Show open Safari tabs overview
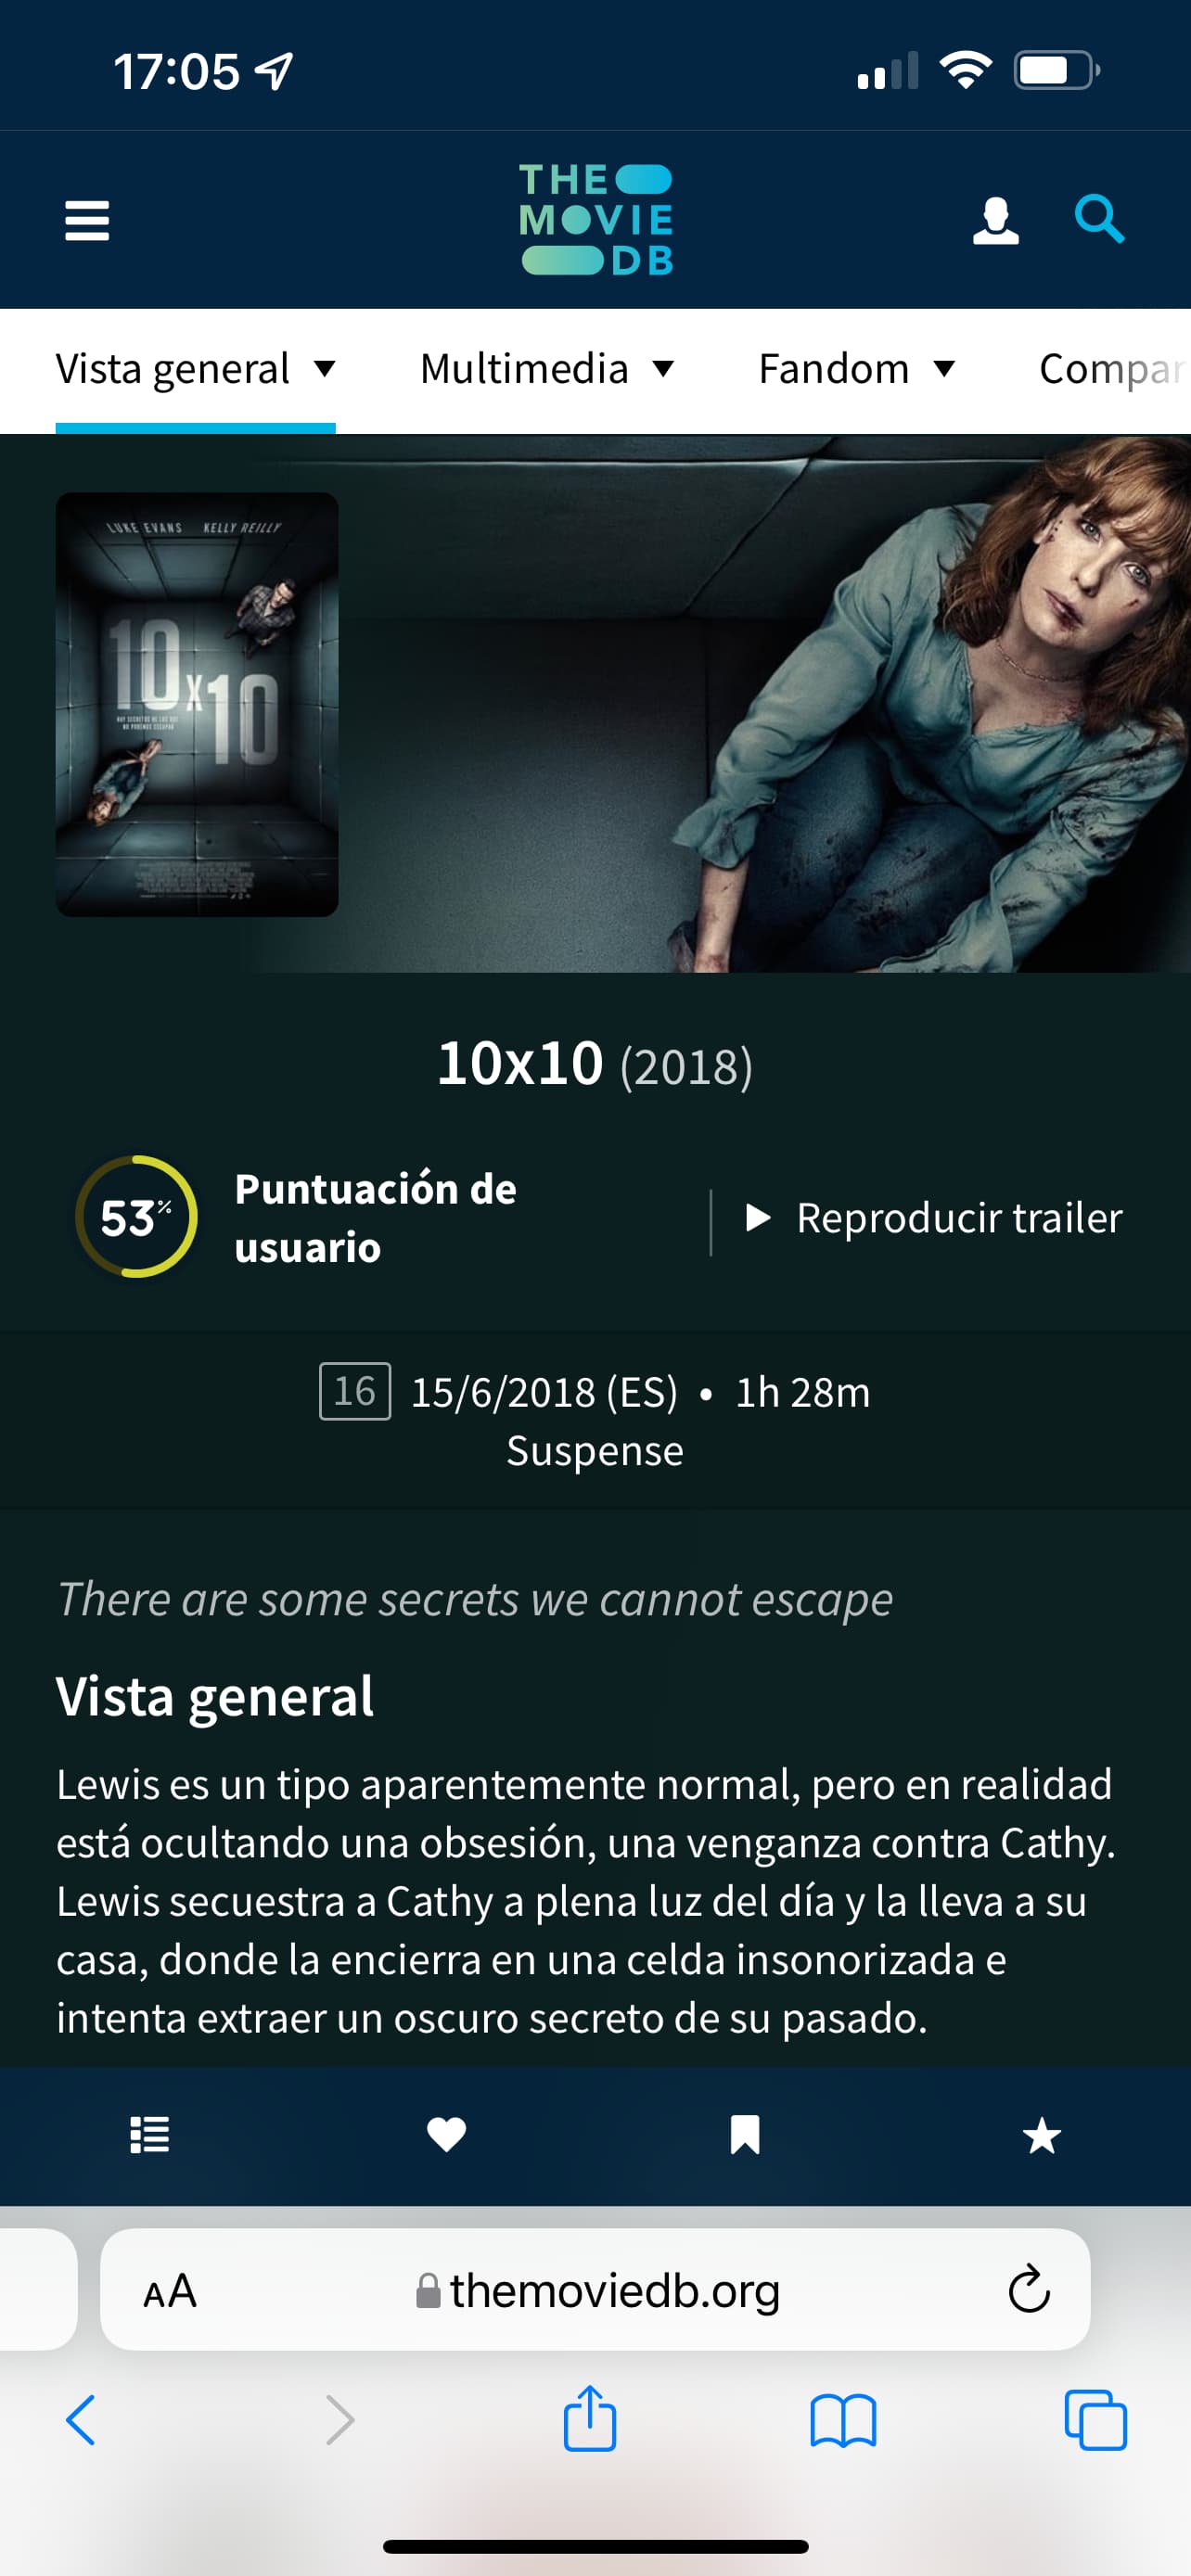The height and width of the screenshot is (2576, 1191). 1096,2420
